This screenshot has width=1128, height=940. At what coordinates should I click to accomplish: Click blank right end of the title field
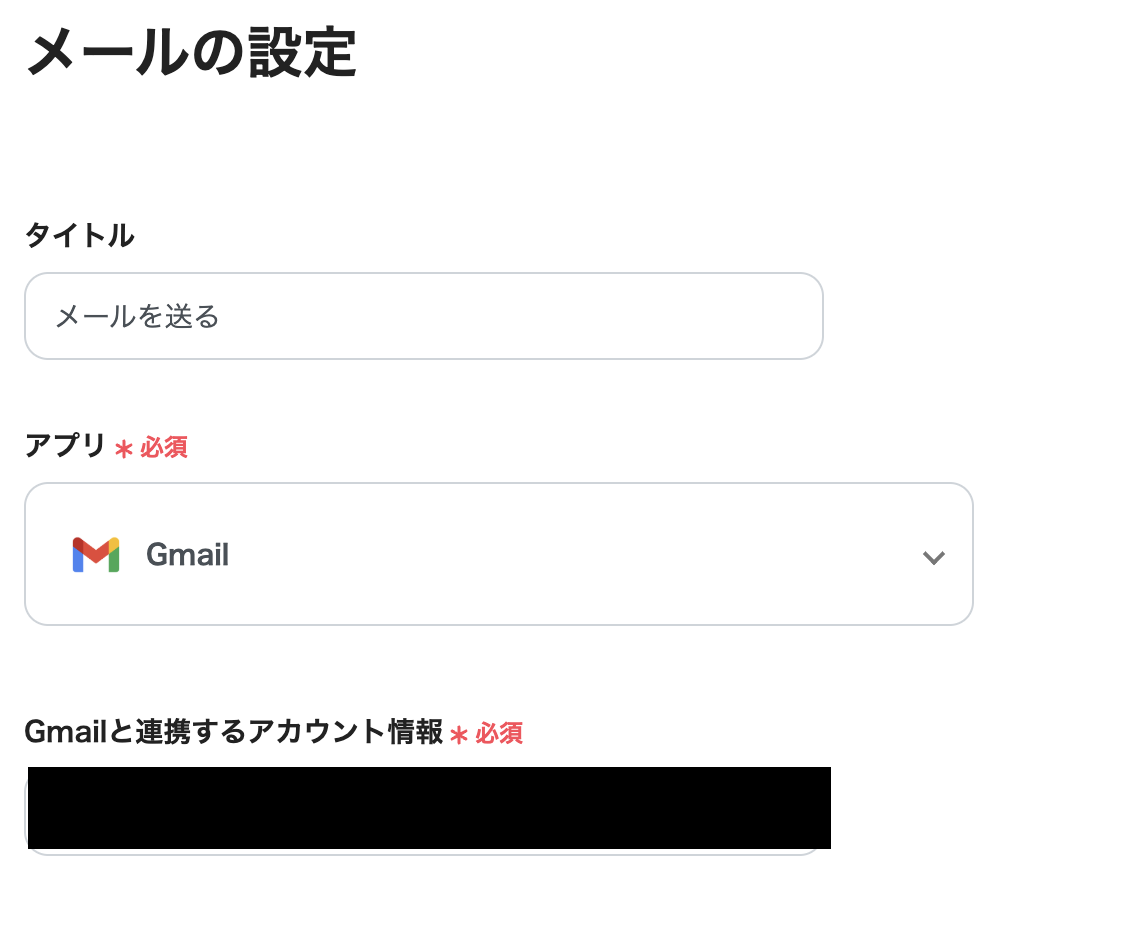[760, 316]
